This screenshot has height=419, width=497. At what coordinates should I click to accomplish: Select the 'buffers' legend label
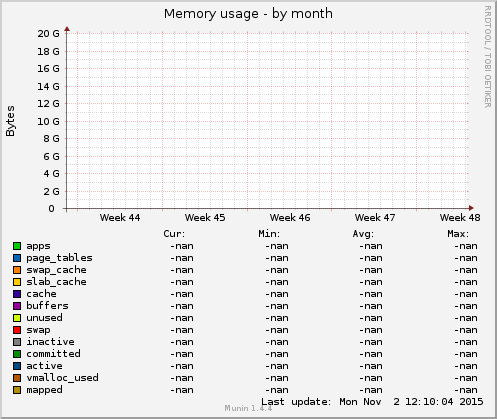click(x=47, y=306)
